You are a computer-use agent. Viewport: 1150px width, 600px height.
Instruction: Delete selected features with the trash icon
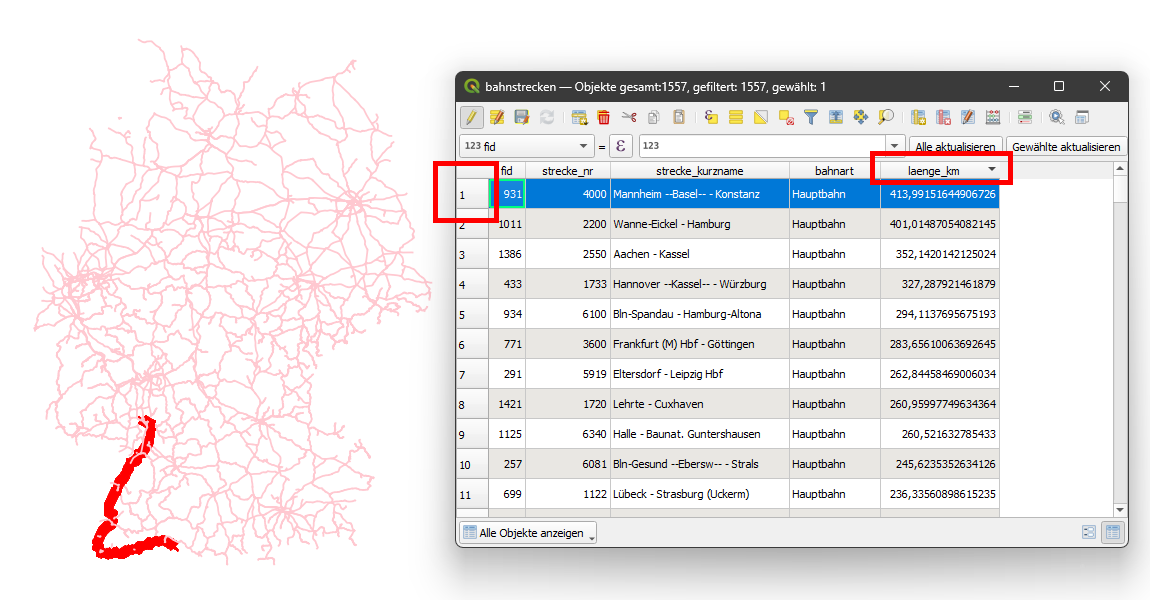604,117
